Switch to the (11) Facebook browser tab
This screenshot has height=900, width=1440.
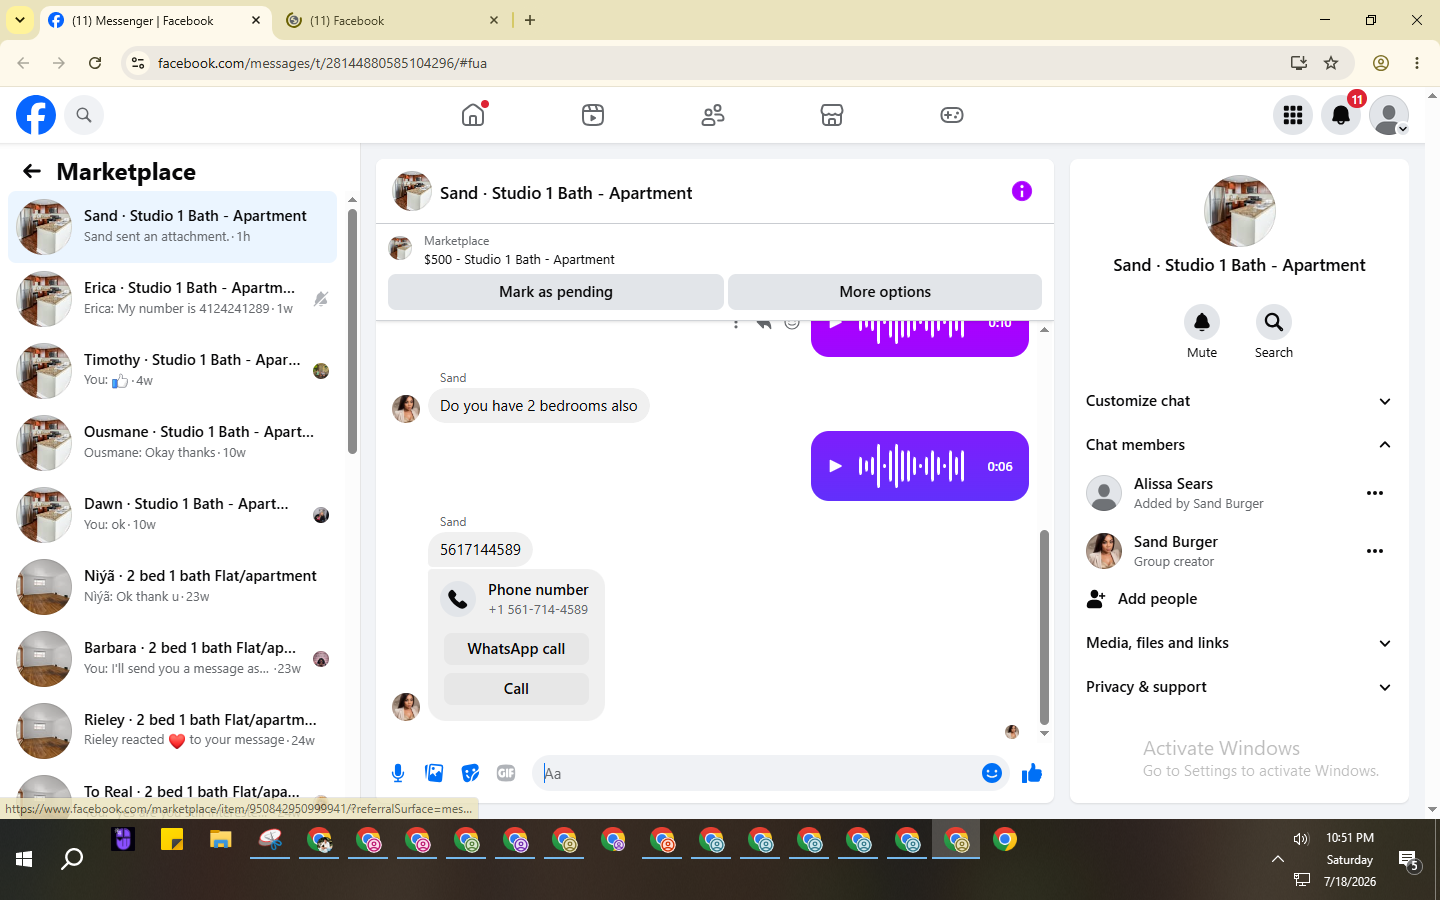(392, 20)
